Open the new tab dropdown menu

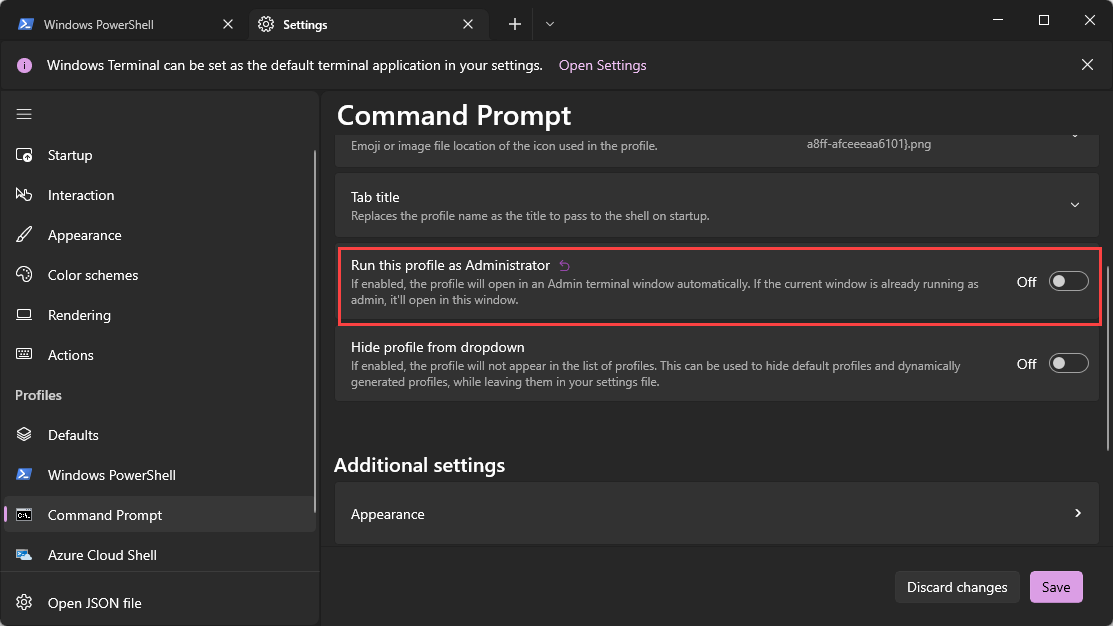point(549,23)
